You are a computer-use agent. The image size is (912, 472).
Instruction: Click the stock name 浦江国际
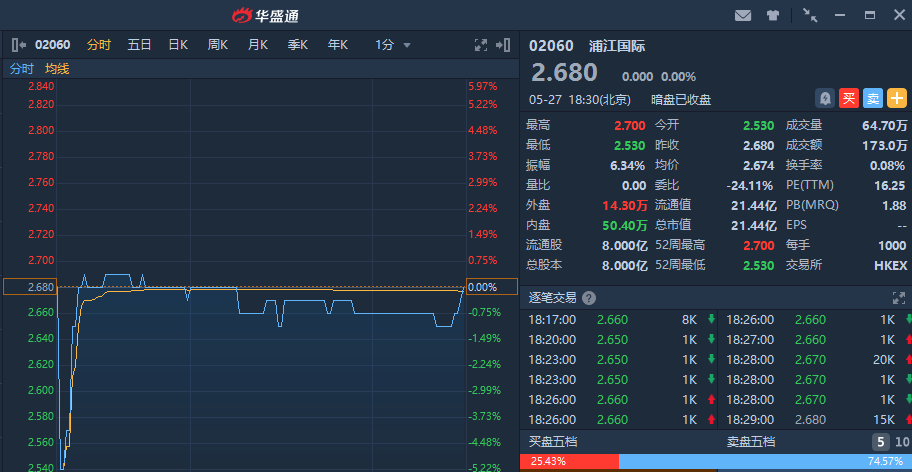tap(617, 46)
